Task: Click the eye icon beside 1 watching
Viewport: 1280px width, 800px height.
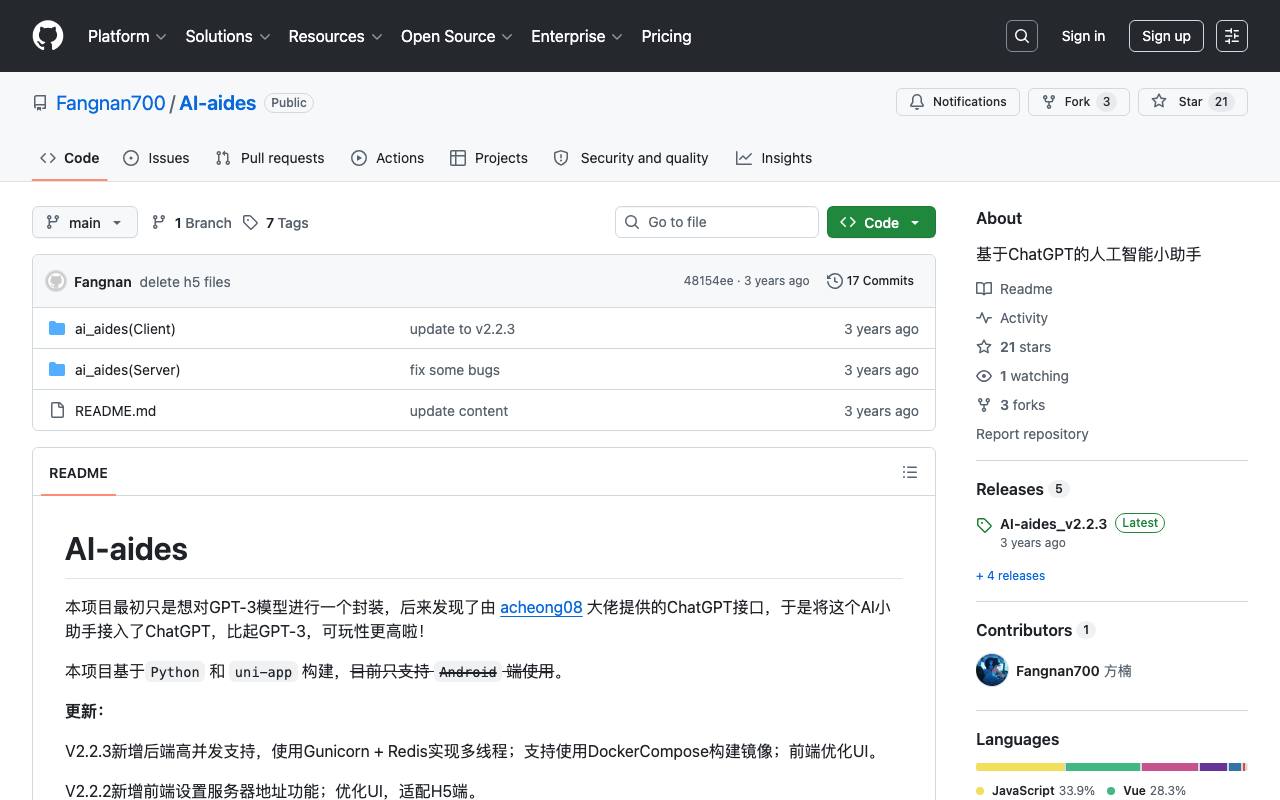Action: pyautogui.click(x=984, y=376)
